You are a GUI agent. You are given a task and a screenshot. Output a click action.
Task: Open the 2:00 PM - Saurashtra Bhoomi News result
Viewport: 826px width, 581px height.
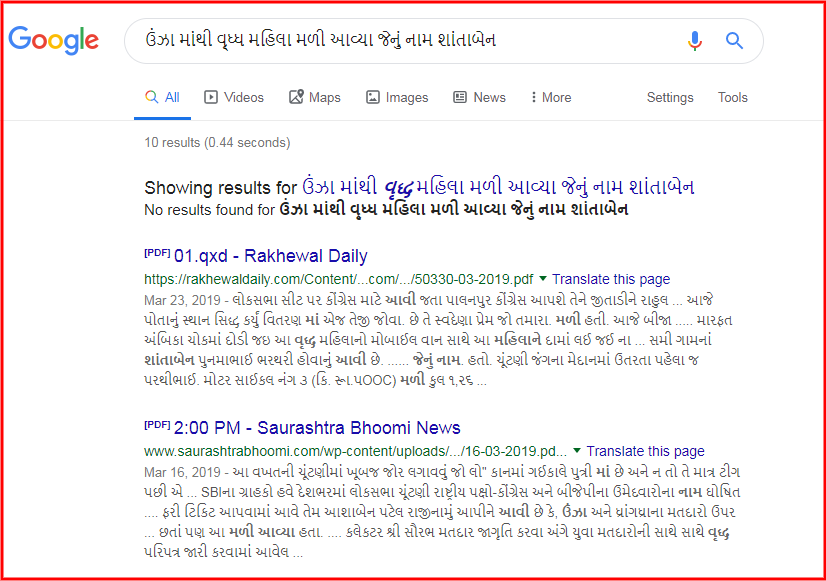(317, 428)
